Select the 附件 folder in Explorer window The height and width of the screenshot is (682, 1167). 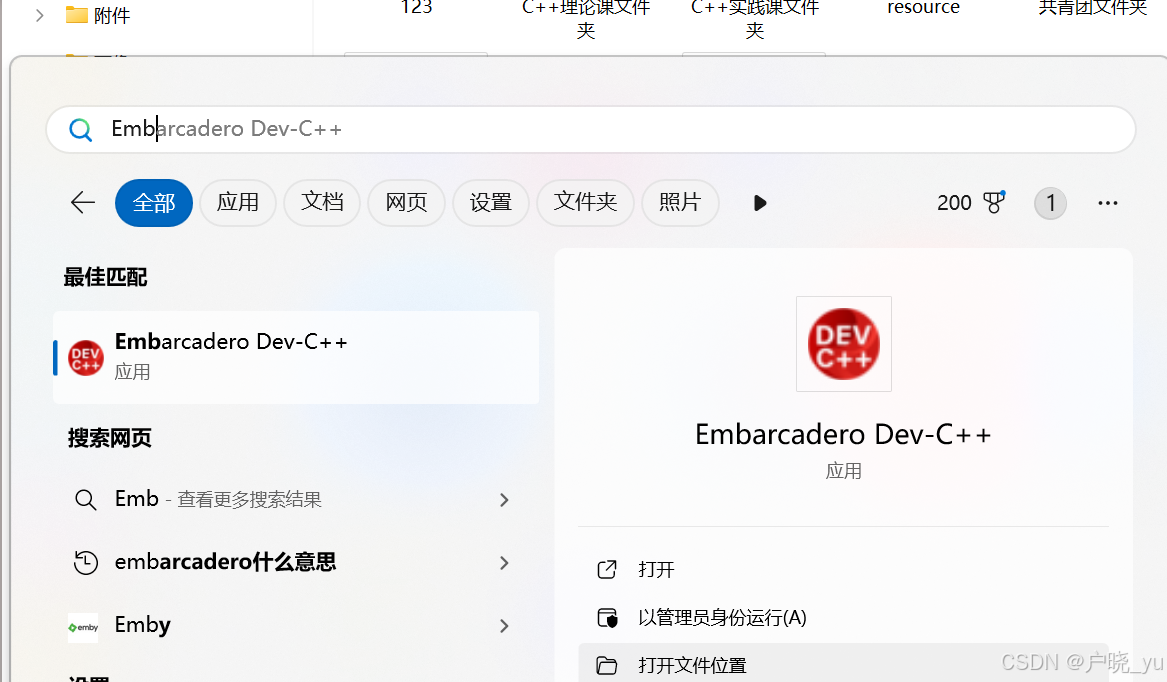tap(97, 15)
